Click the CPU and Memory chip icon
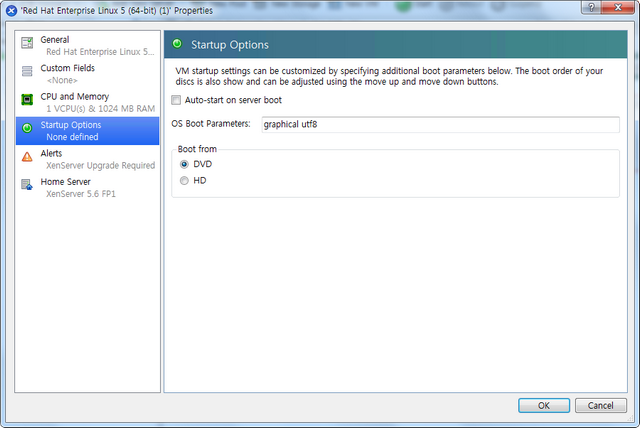Image resolution: width=640 pixels, height=428 pixels. [27, 99]
